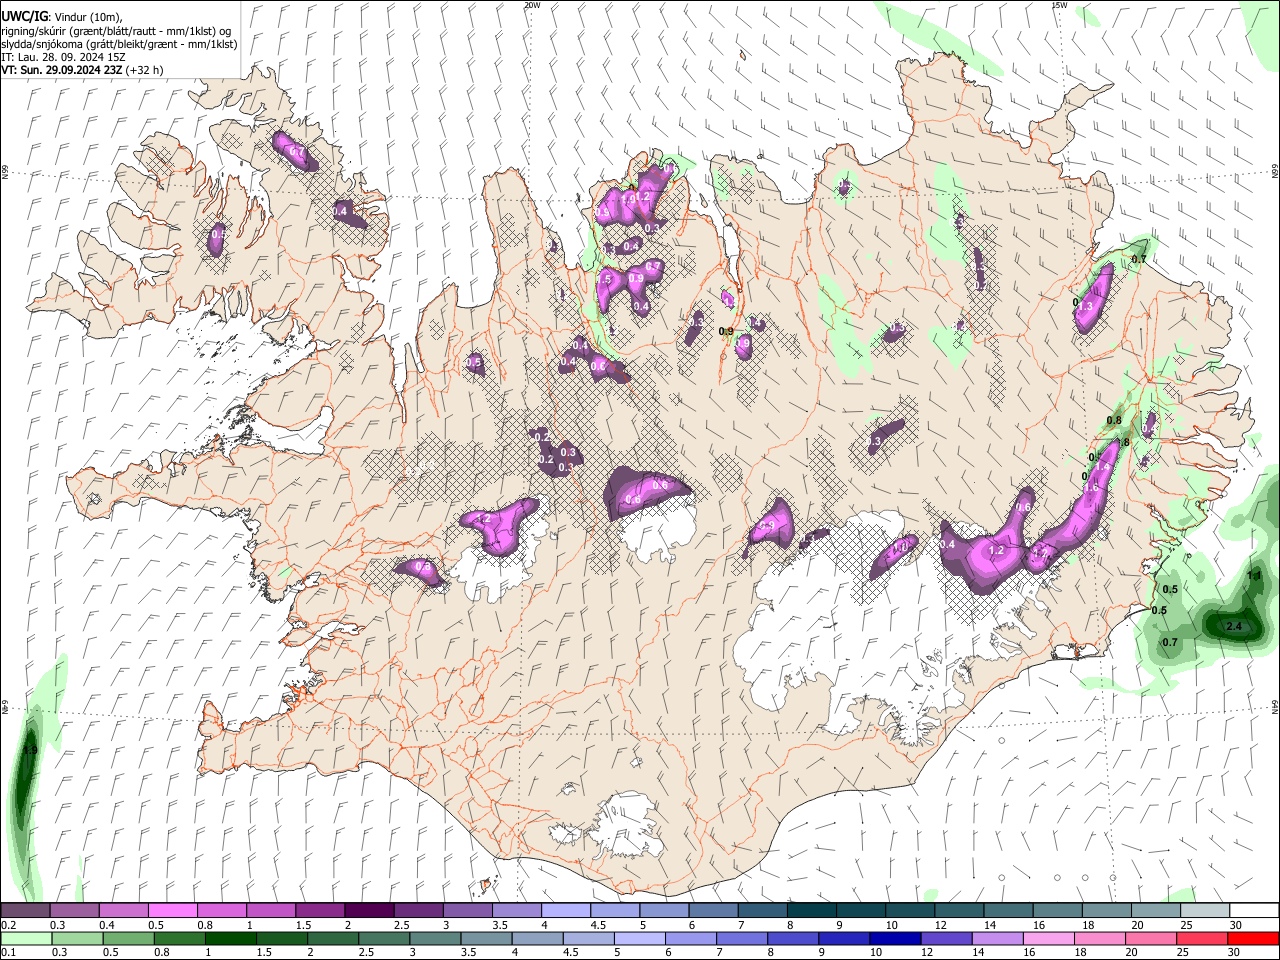Click the 'slydda/snjókoma' legend description line

[119, 44]
